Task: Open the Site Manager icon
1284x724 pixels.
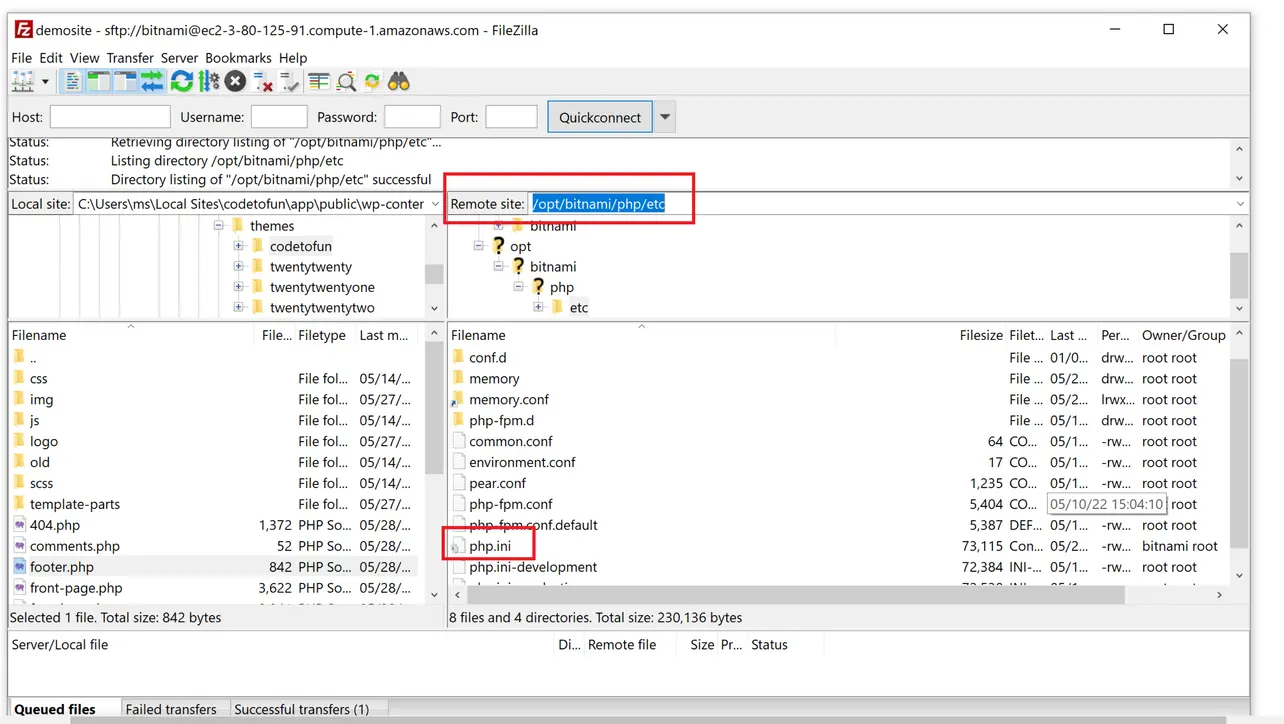Action: pyautogui.click(x=22, y=82)
